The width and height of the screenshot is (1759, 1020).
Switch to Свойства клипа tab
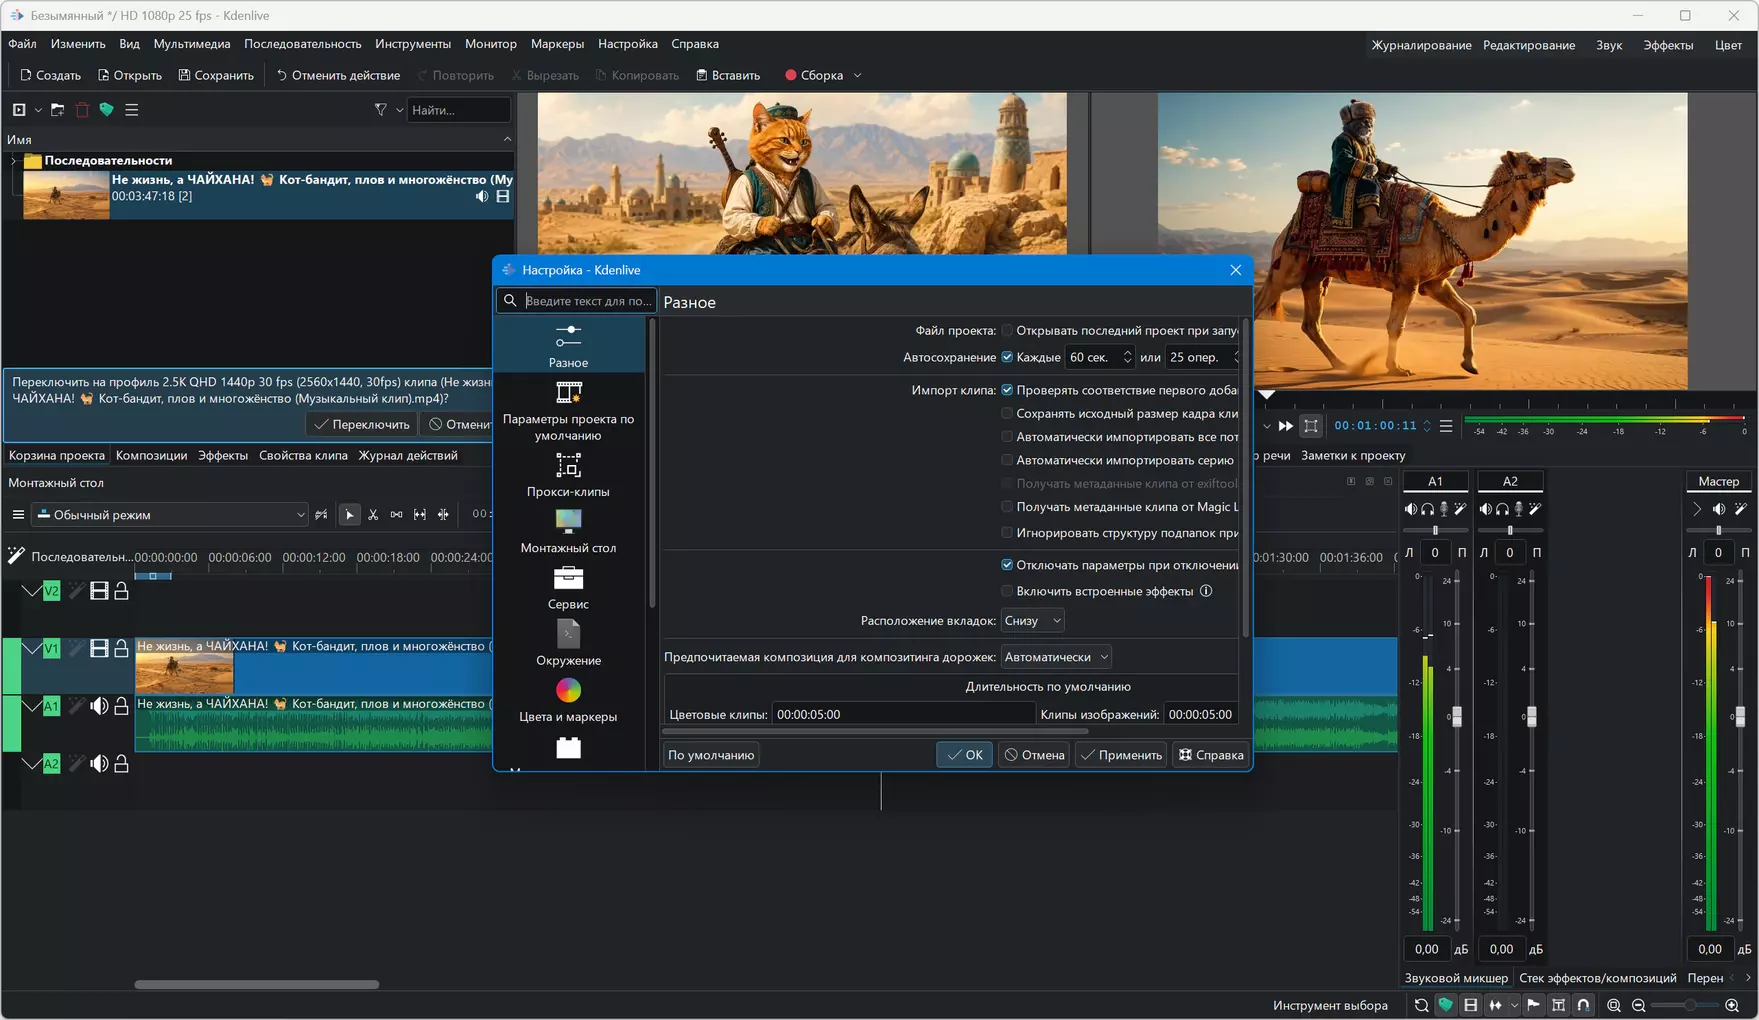(303, 455)
